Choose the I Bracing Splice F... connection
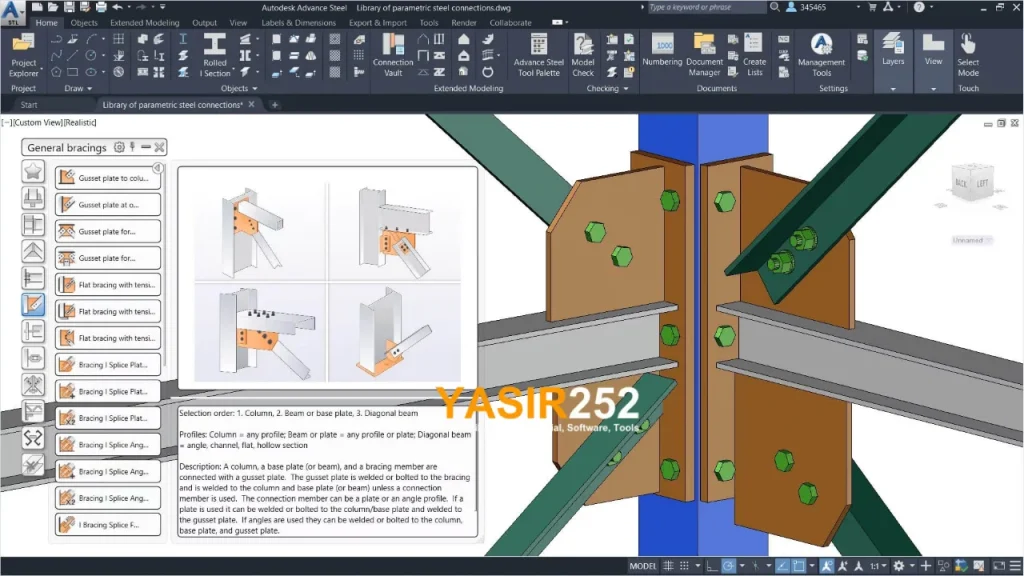1024x576 pixels. [108, 524]
